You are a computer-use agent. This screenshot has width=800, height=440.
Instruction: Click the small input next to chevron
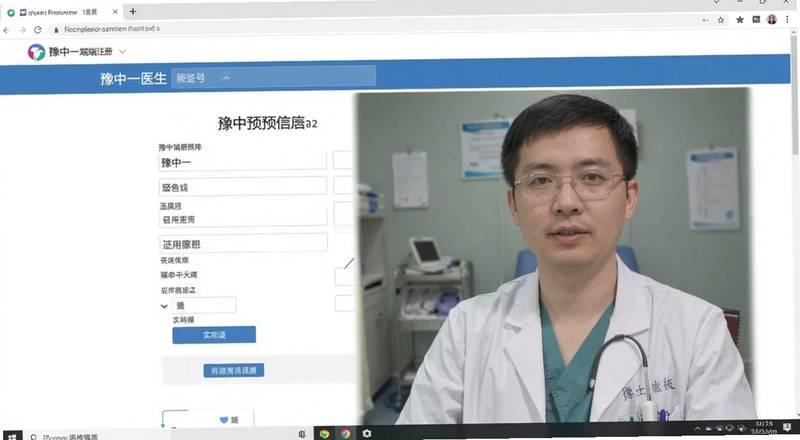[x=204, y=305]
